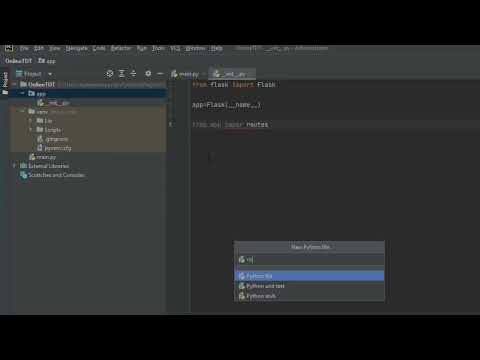Open the Navigate menu

[77, 48]
